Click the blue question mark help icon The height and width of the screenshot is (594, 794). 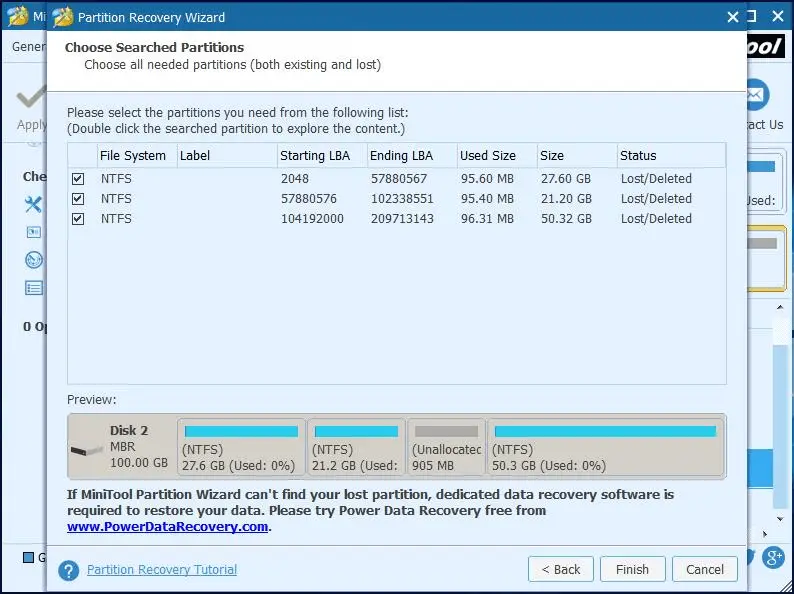68,571
